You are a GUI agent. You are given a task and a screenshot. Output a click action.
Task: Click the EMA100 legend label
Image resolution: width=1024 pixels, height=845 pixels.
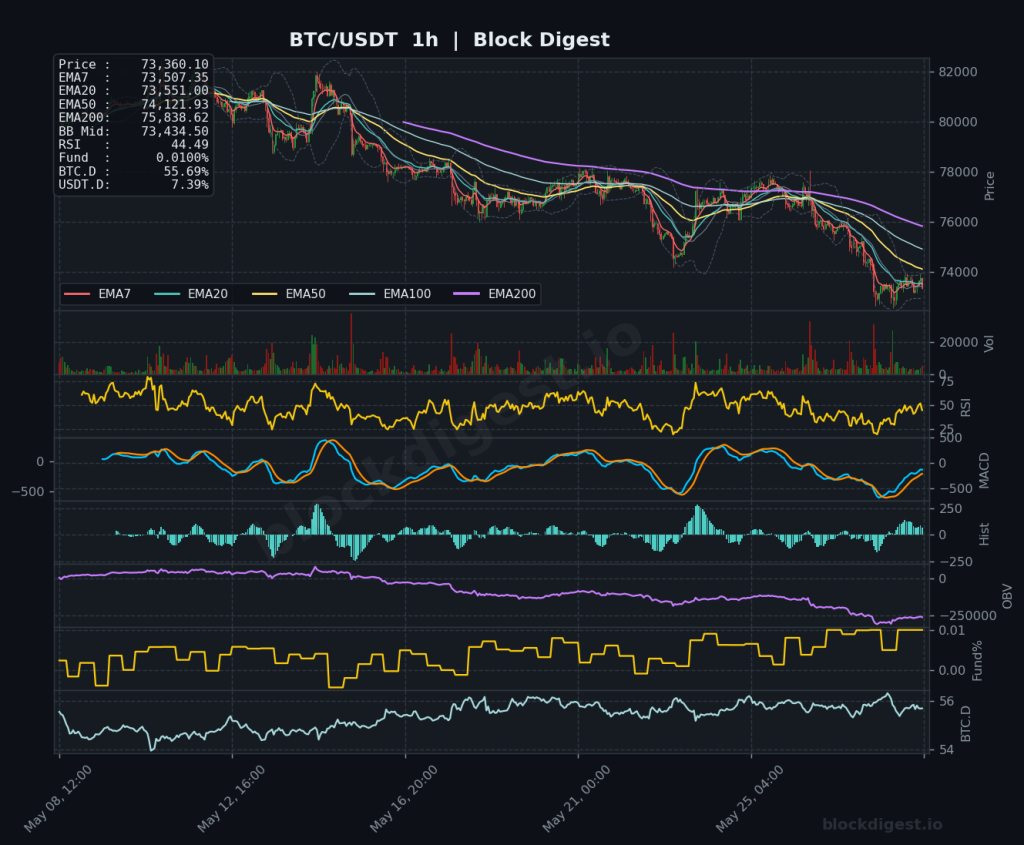tap(407, 295)
